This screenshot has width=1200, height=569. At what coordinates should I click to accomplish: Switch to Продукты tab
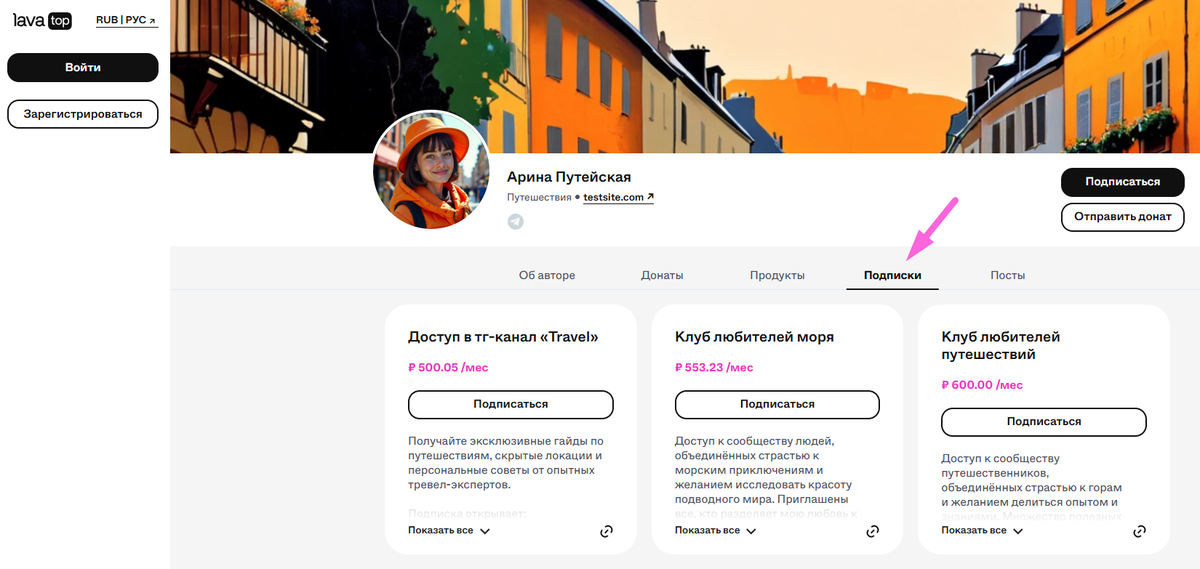[x=777, y=275]
